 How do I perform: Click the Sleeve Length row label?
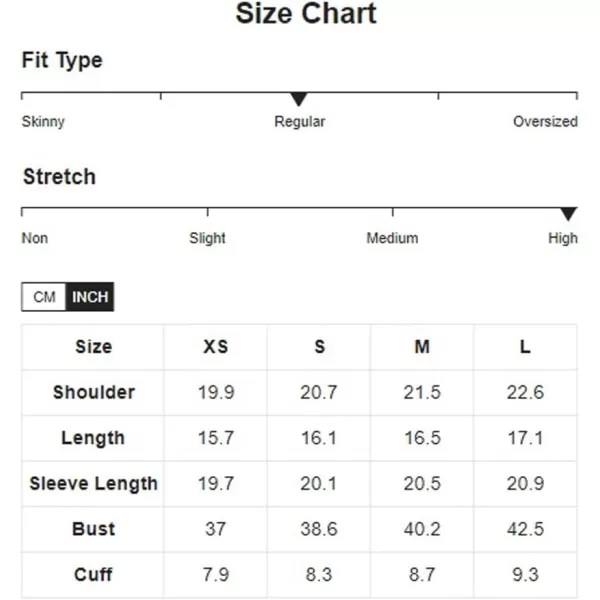click(x=94, y=484)
